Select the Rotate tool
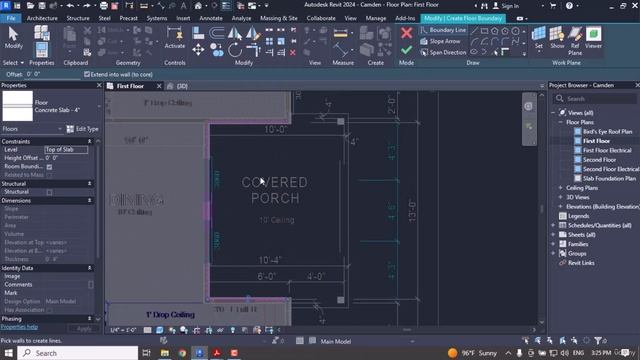 235,50
